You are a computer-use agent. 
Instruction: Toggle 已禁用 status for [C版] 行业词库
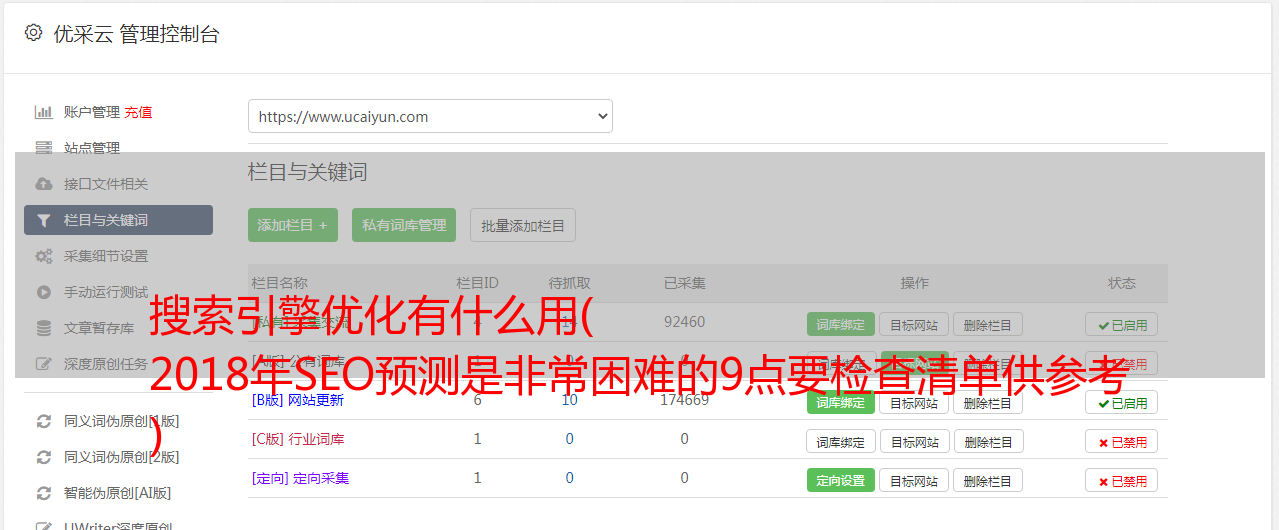click(1122, 441)
